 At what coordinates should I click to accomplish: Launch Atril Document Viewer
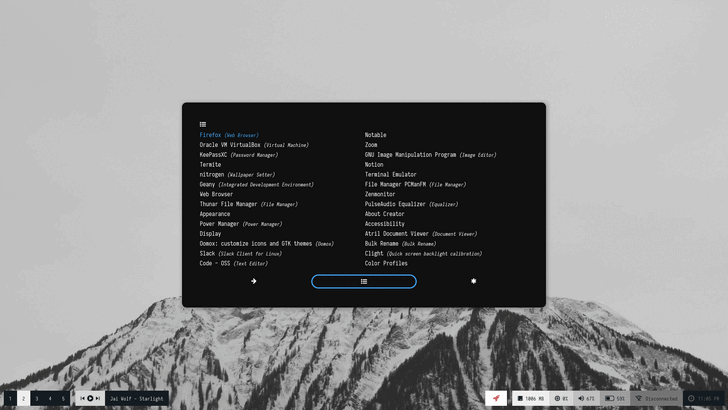pos(421,234)
